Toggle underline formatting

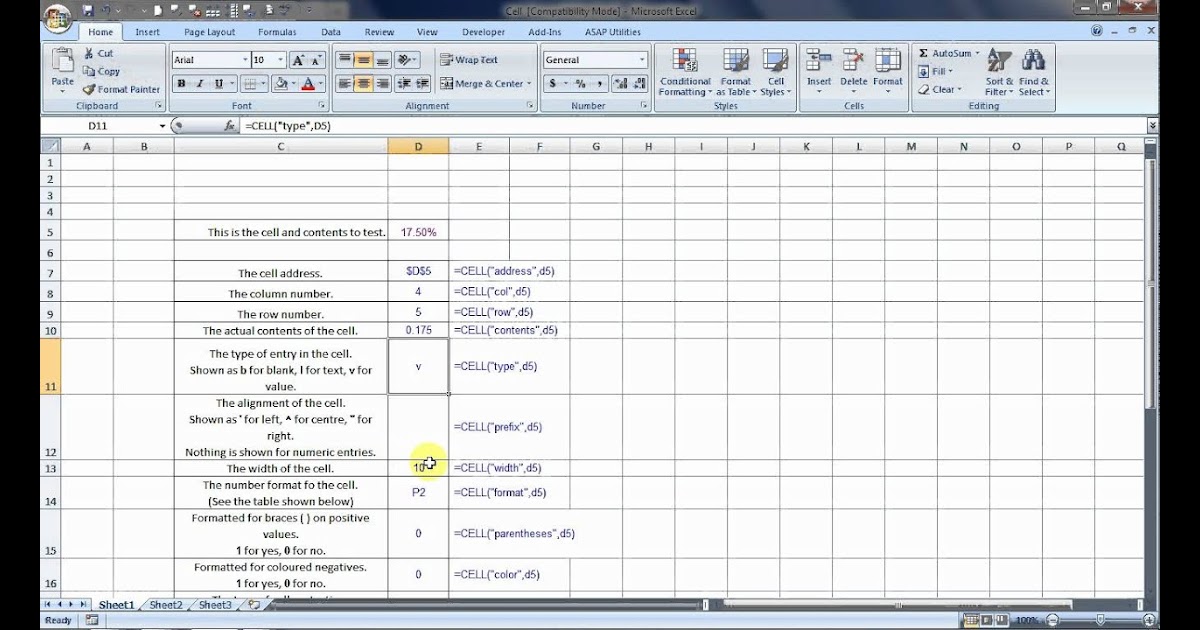pyautogui.click(x=218, y=84)
